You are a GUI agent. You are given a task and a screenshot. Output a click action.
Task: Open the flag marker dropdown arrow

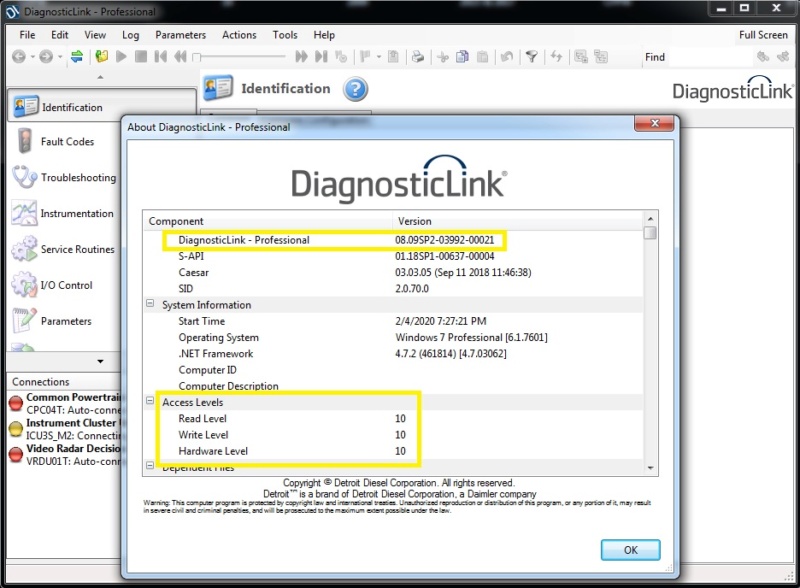pyautogui.click(x=379, y=57)
